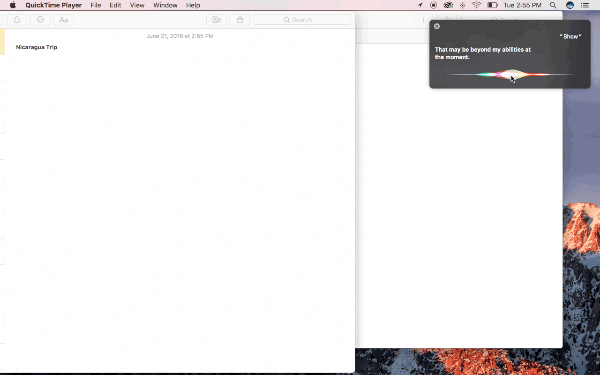600x375 pixels.
Task: Click the Siri icon in menu bar
Action: (570, 5)
